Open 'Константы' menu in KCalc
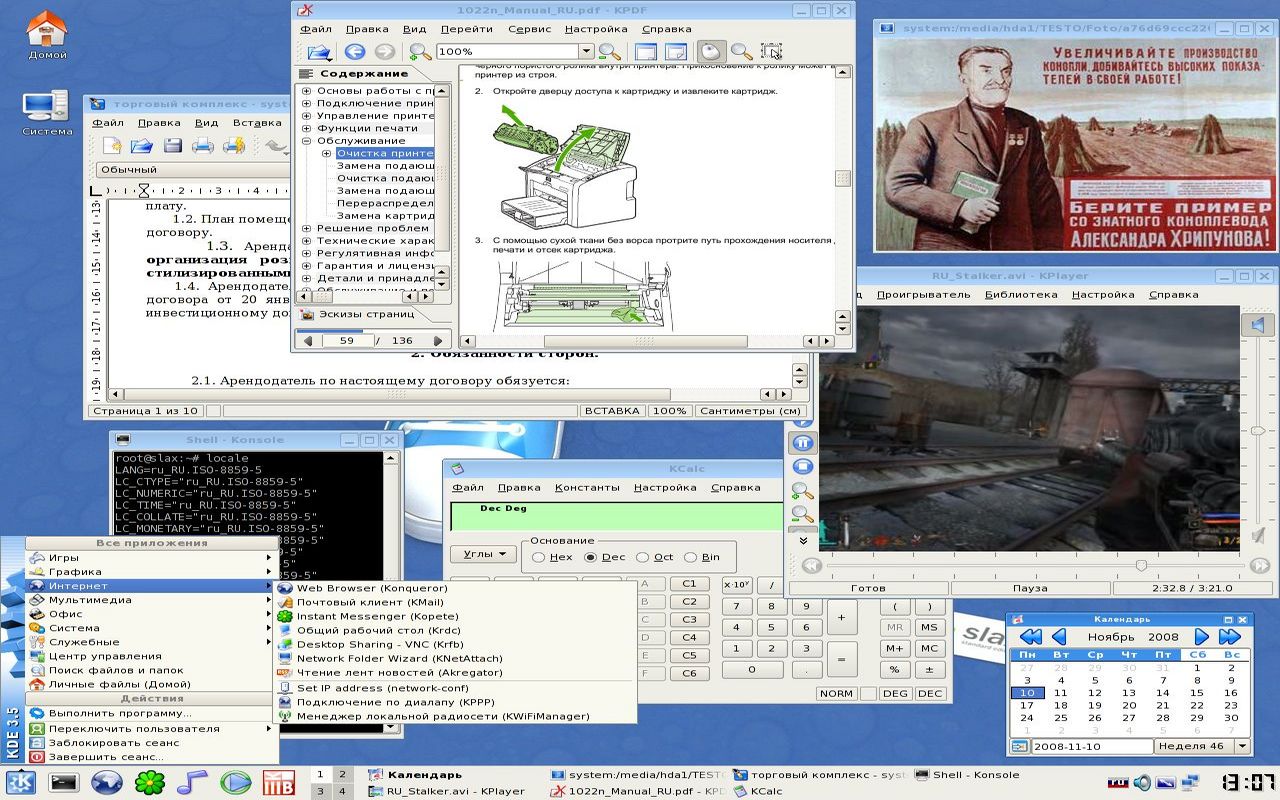 (x=587, y=488)
